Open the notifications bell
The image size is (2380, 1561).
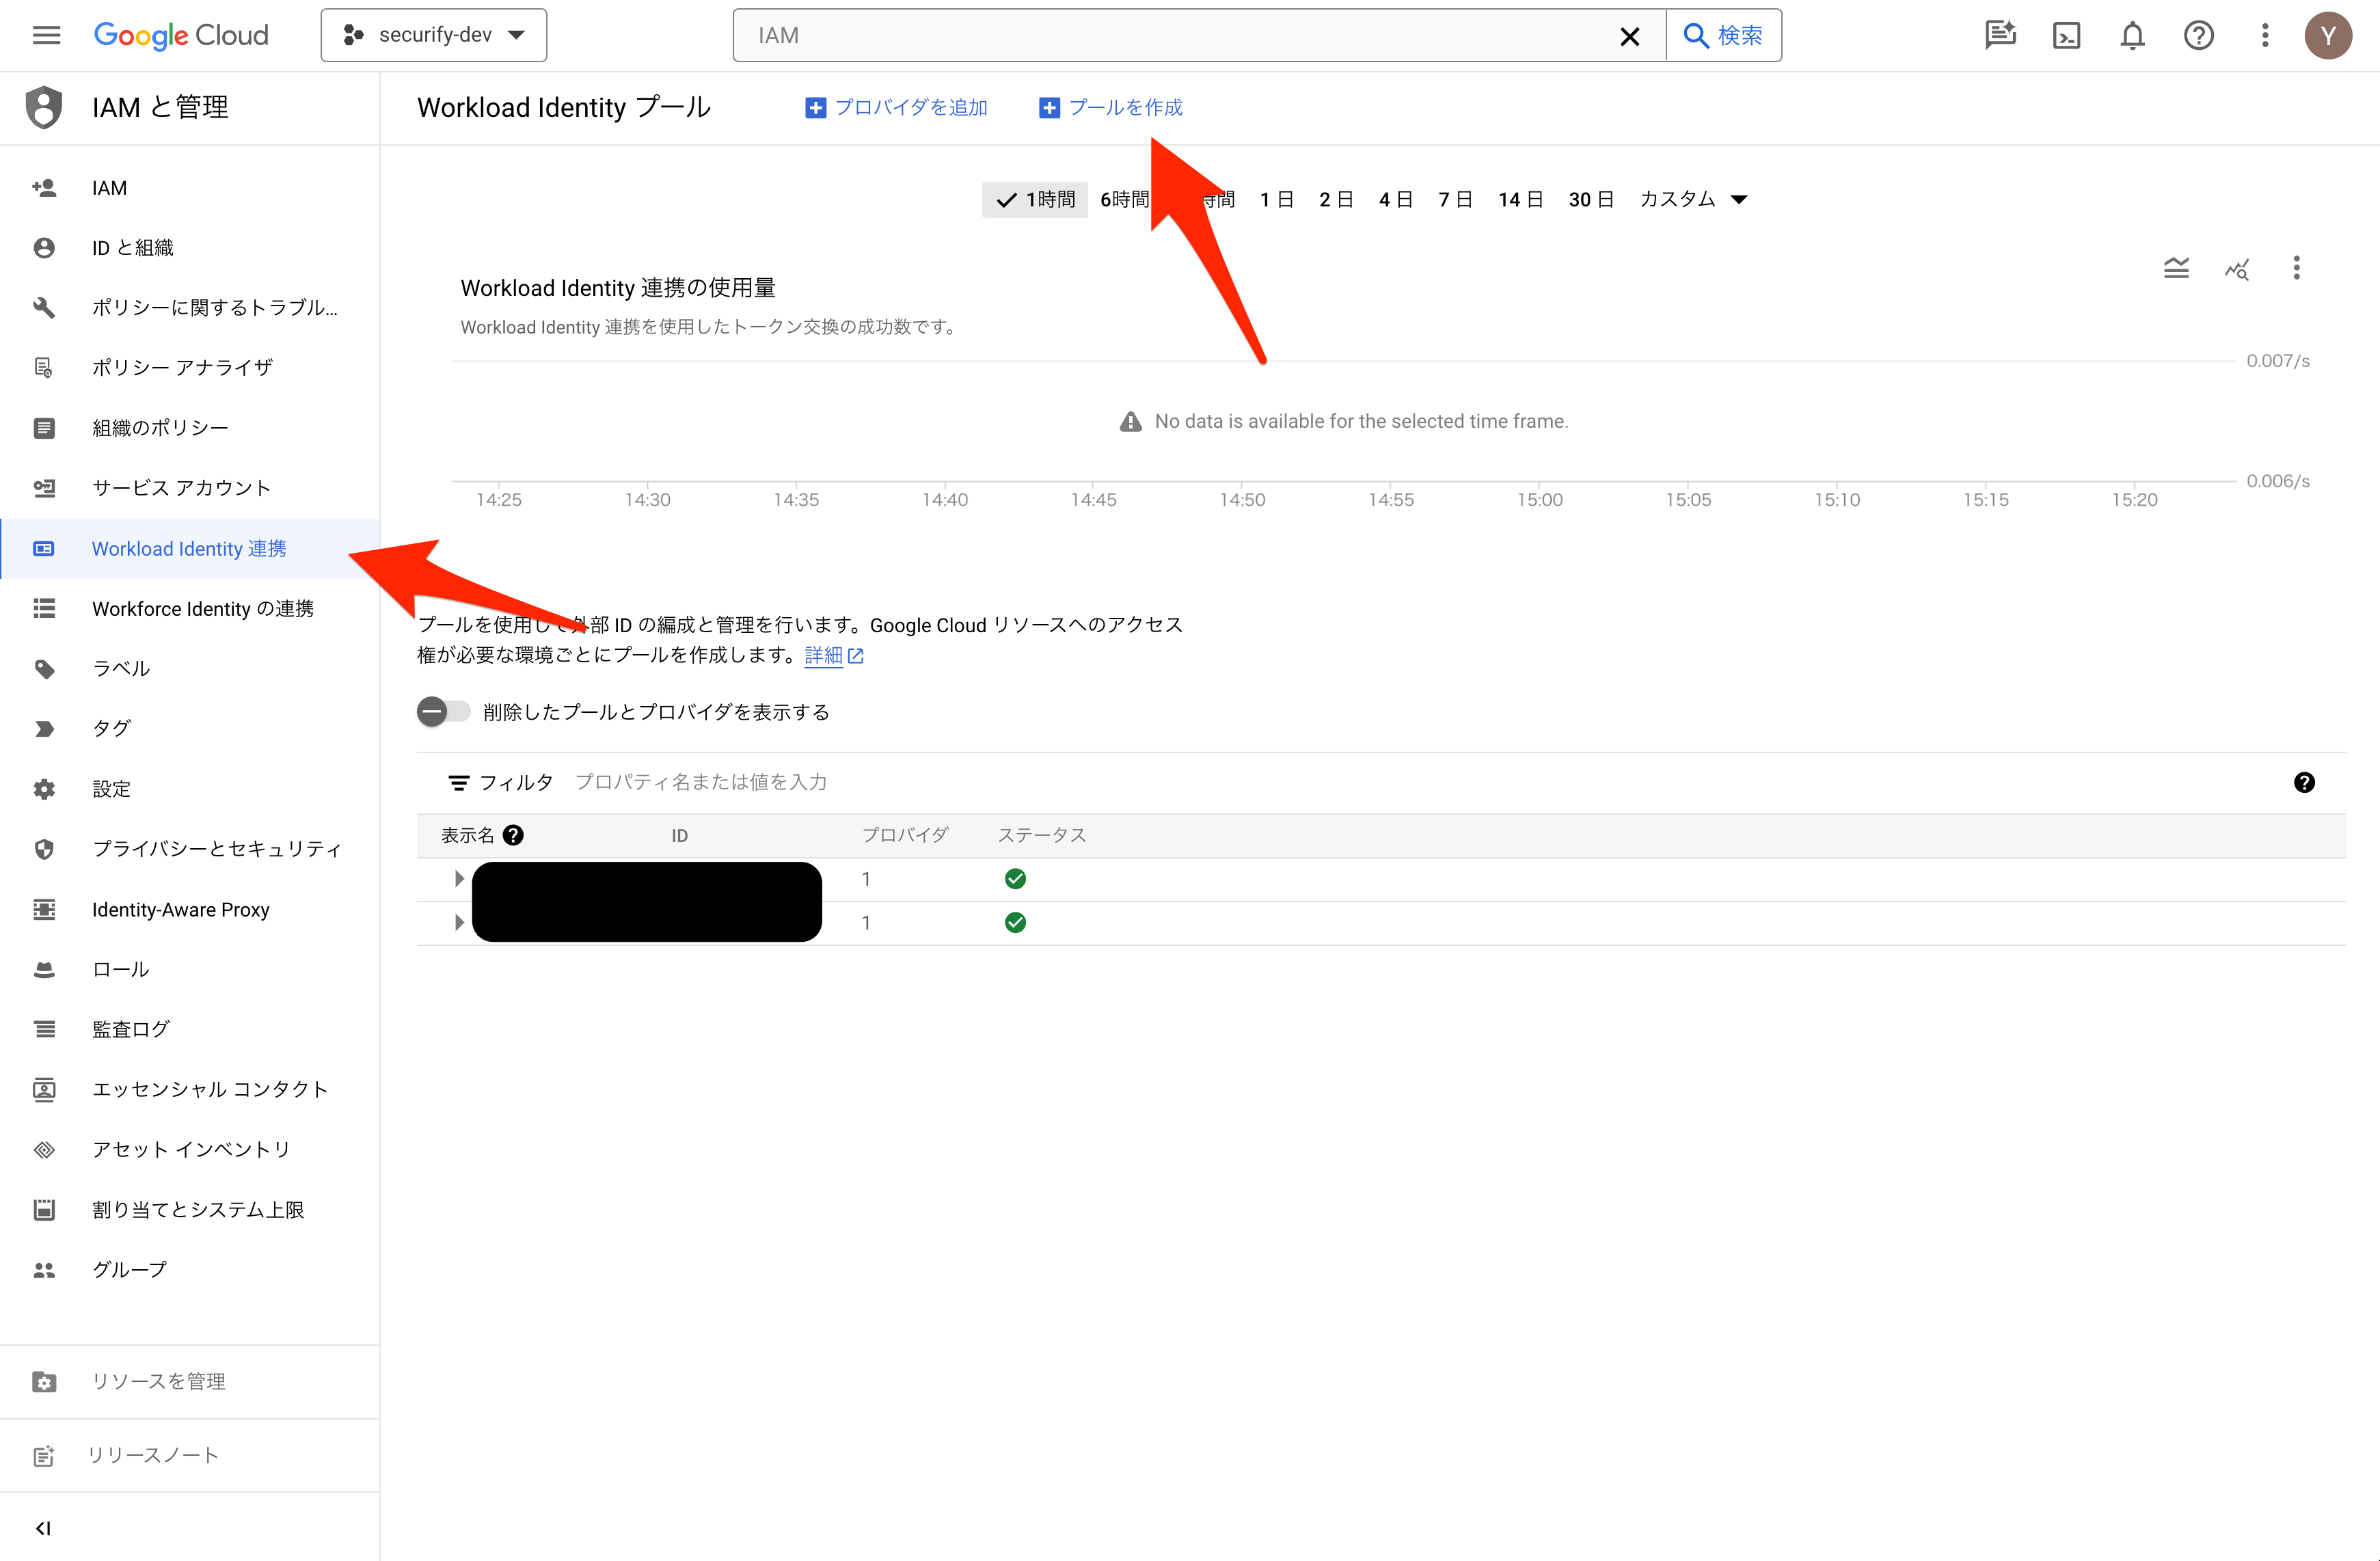2132,36
